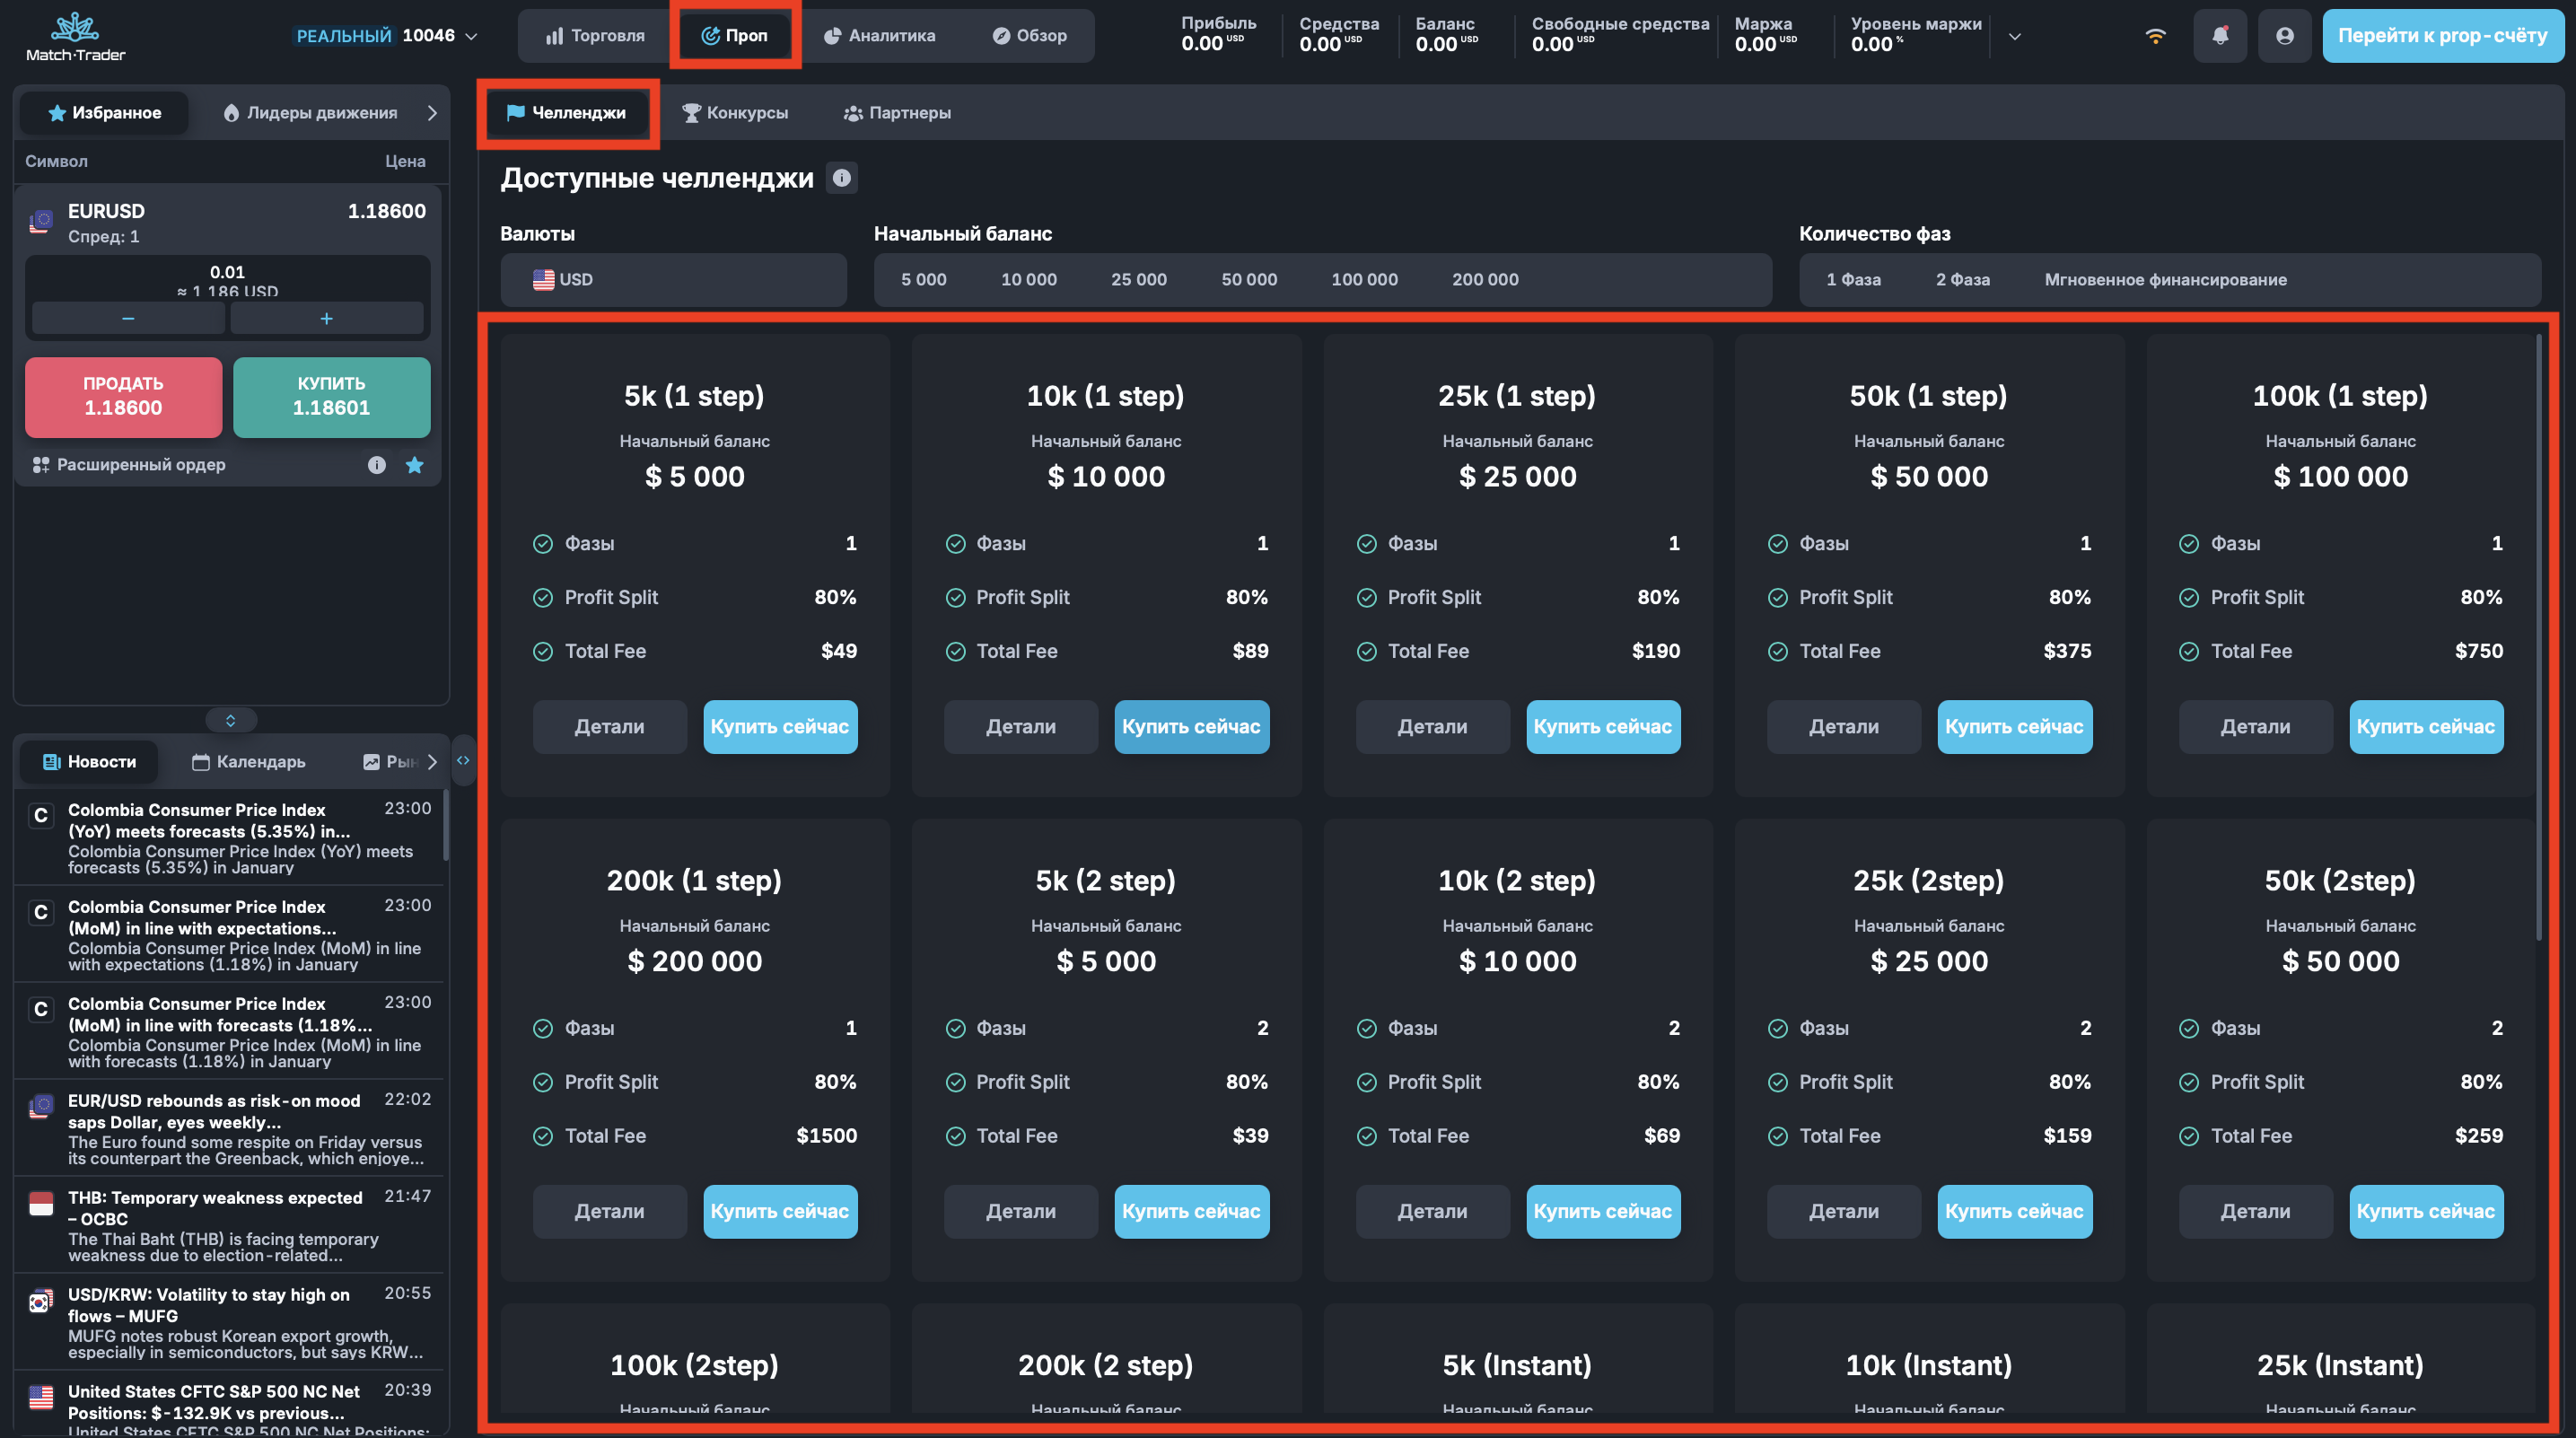2576x1438 pixels.
Task: Select the 2 Фаза phase filter
Action: pyautogui.click(x=1961, y=280)
